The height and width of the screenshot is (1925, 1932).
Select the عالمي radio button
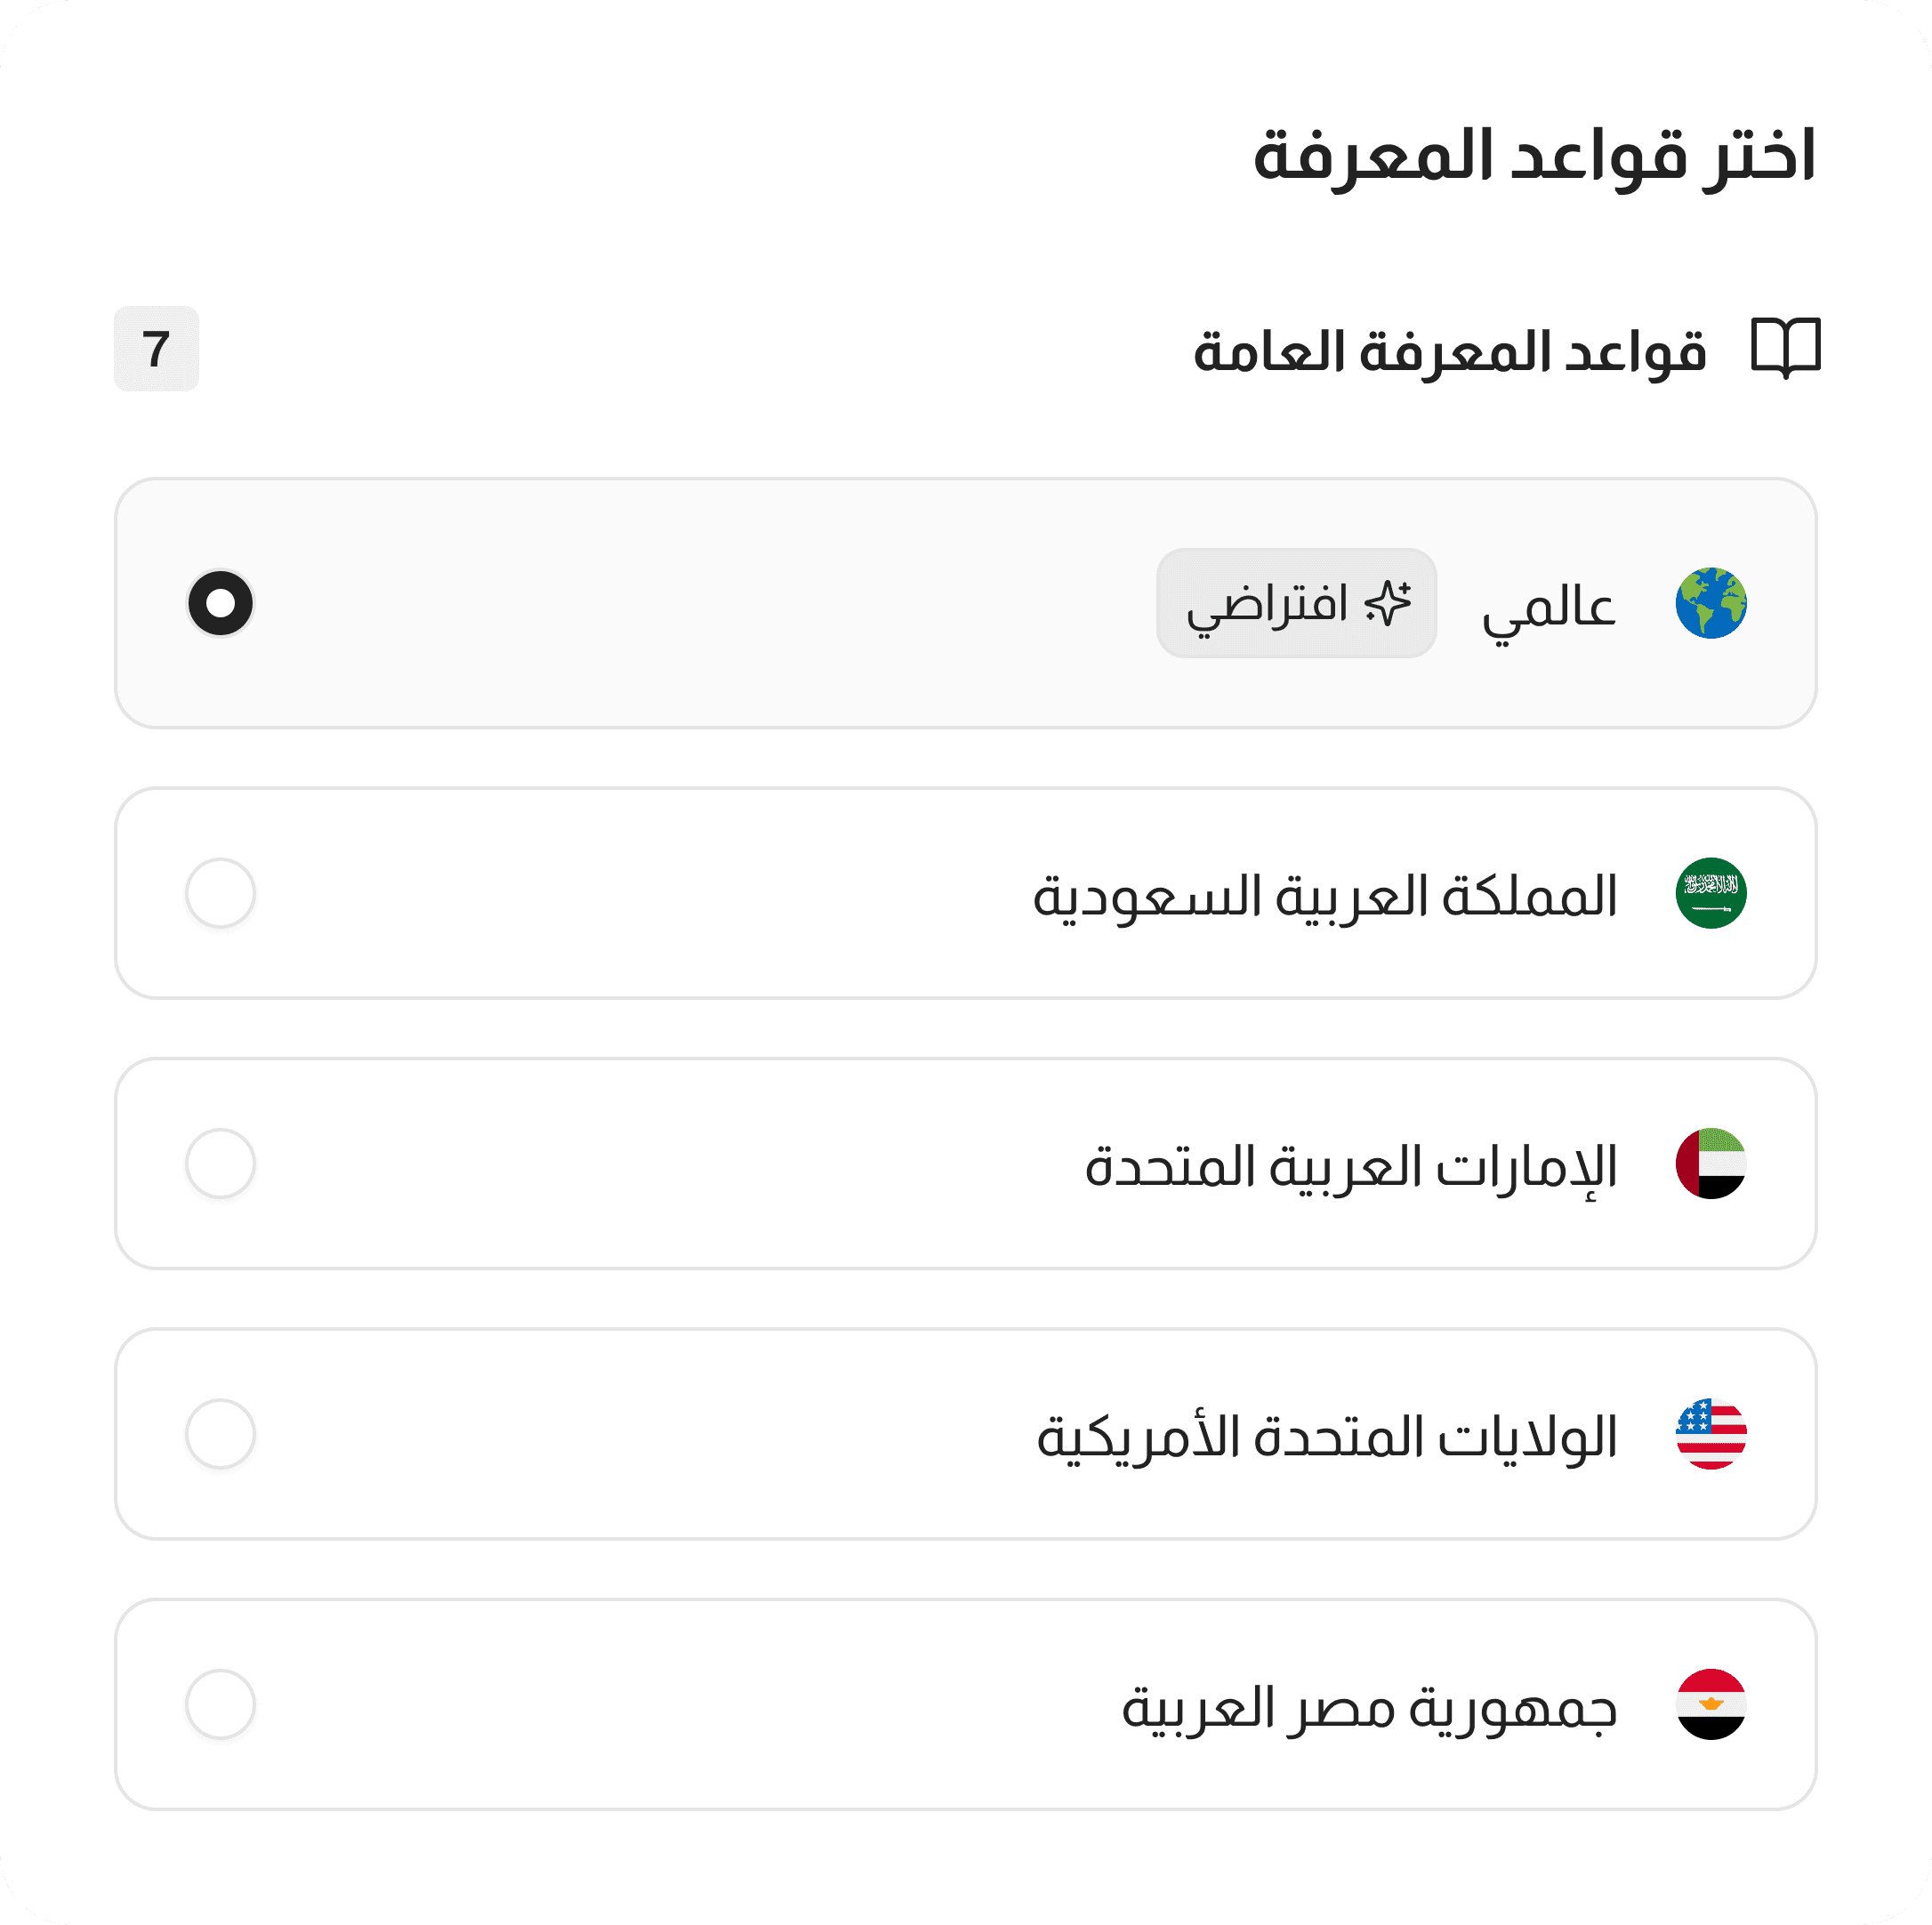(220, 603)
